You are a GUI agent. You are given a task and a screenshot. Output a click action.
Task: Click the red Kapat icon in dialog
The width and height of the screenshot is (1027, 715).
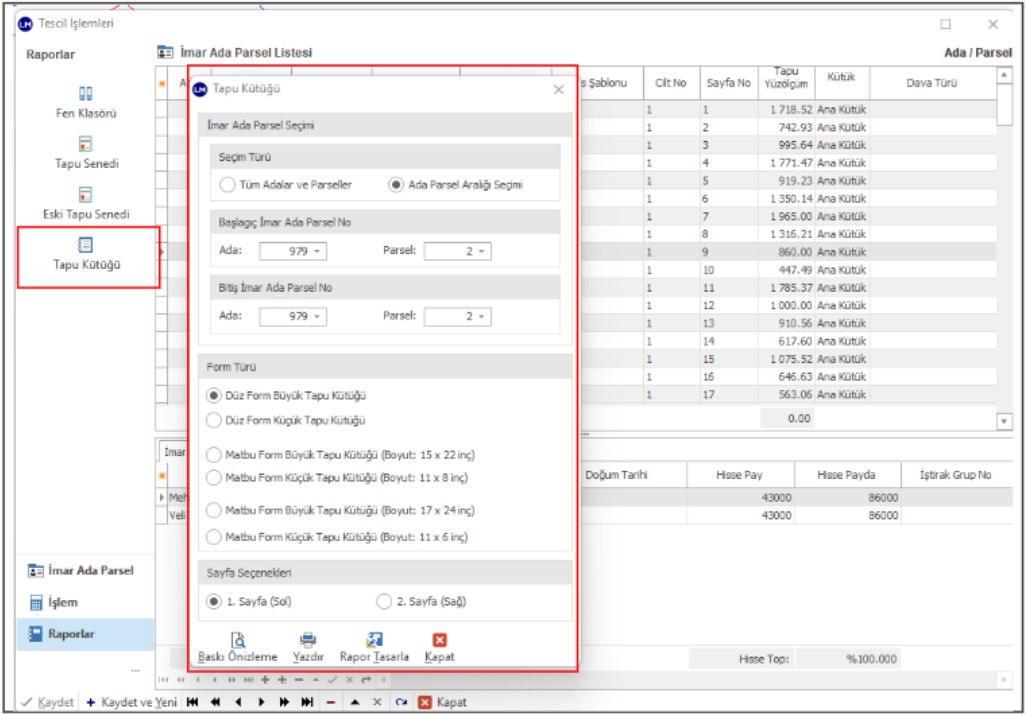[x=439, y=641]
